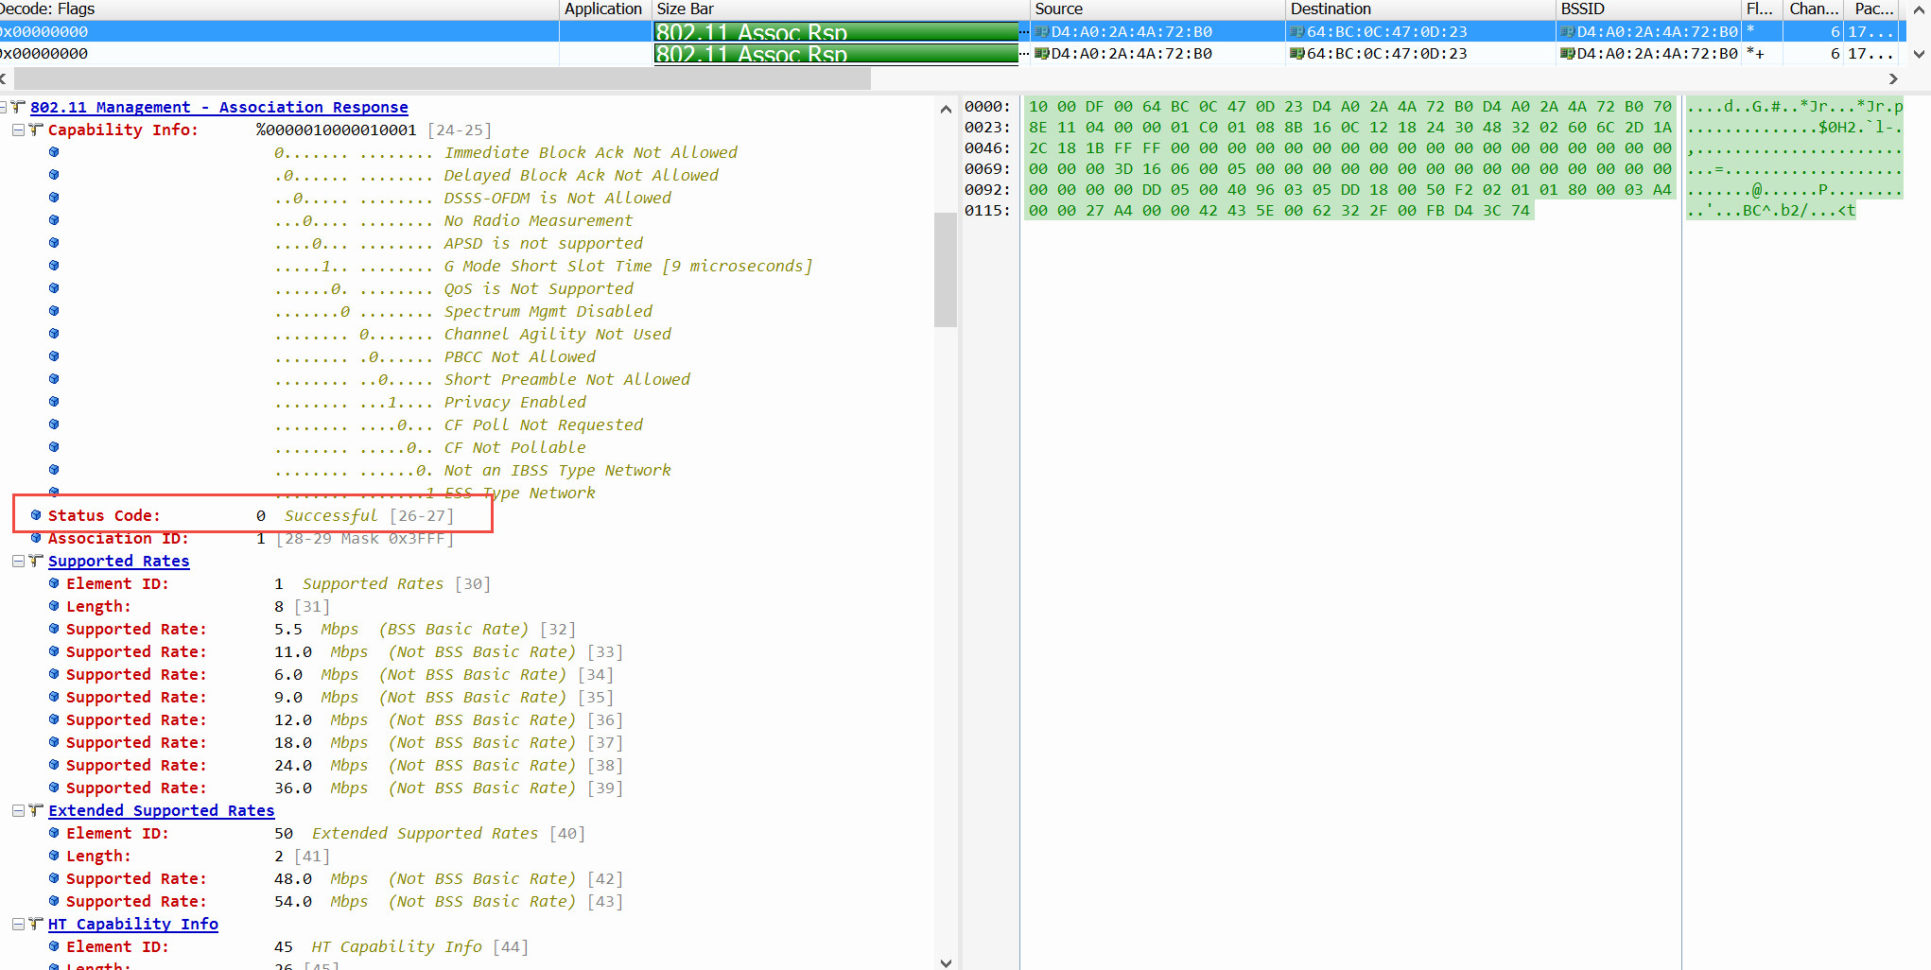Collapse the Supported Rates section

pos(18,561)
